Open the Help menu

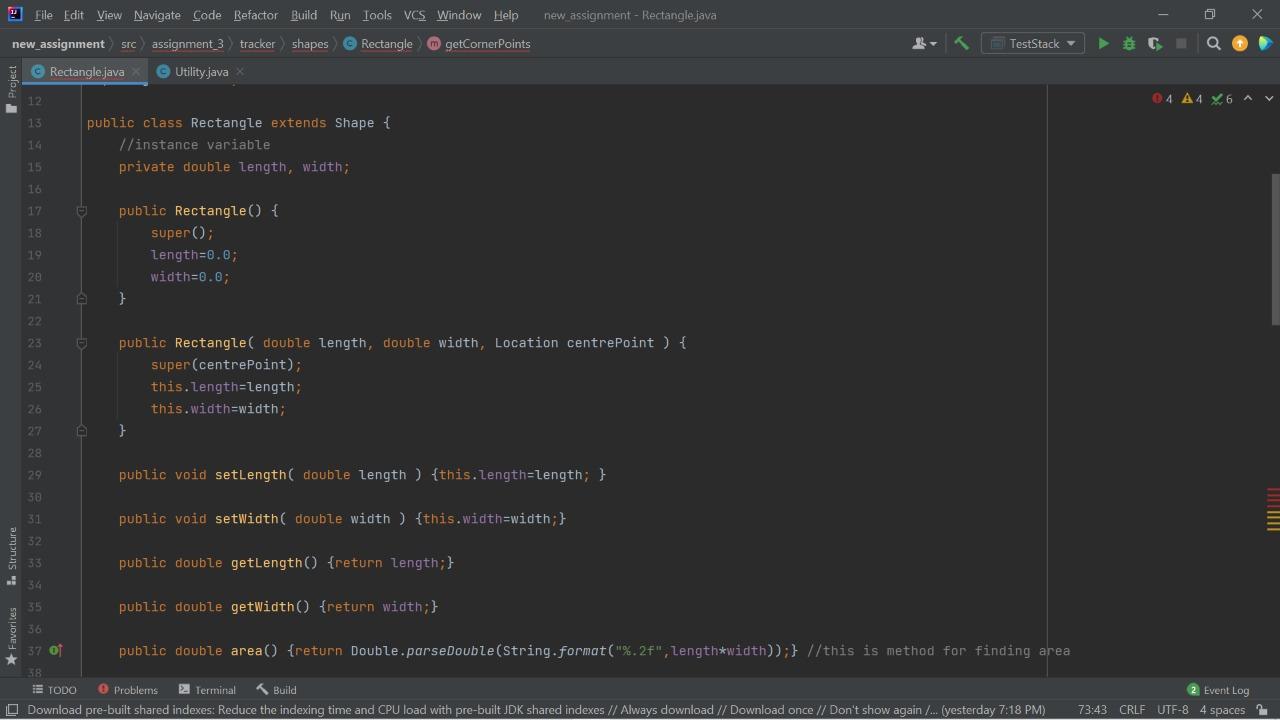pos(506,15)
